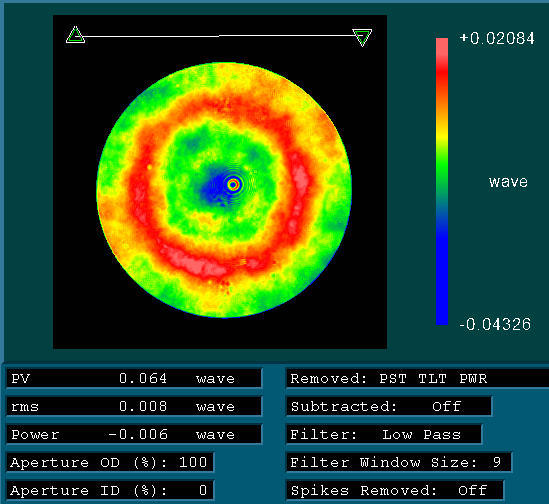Click the wave unit label beside scale
This screenshot has width=549, height=504.
(x=508, y=182)
